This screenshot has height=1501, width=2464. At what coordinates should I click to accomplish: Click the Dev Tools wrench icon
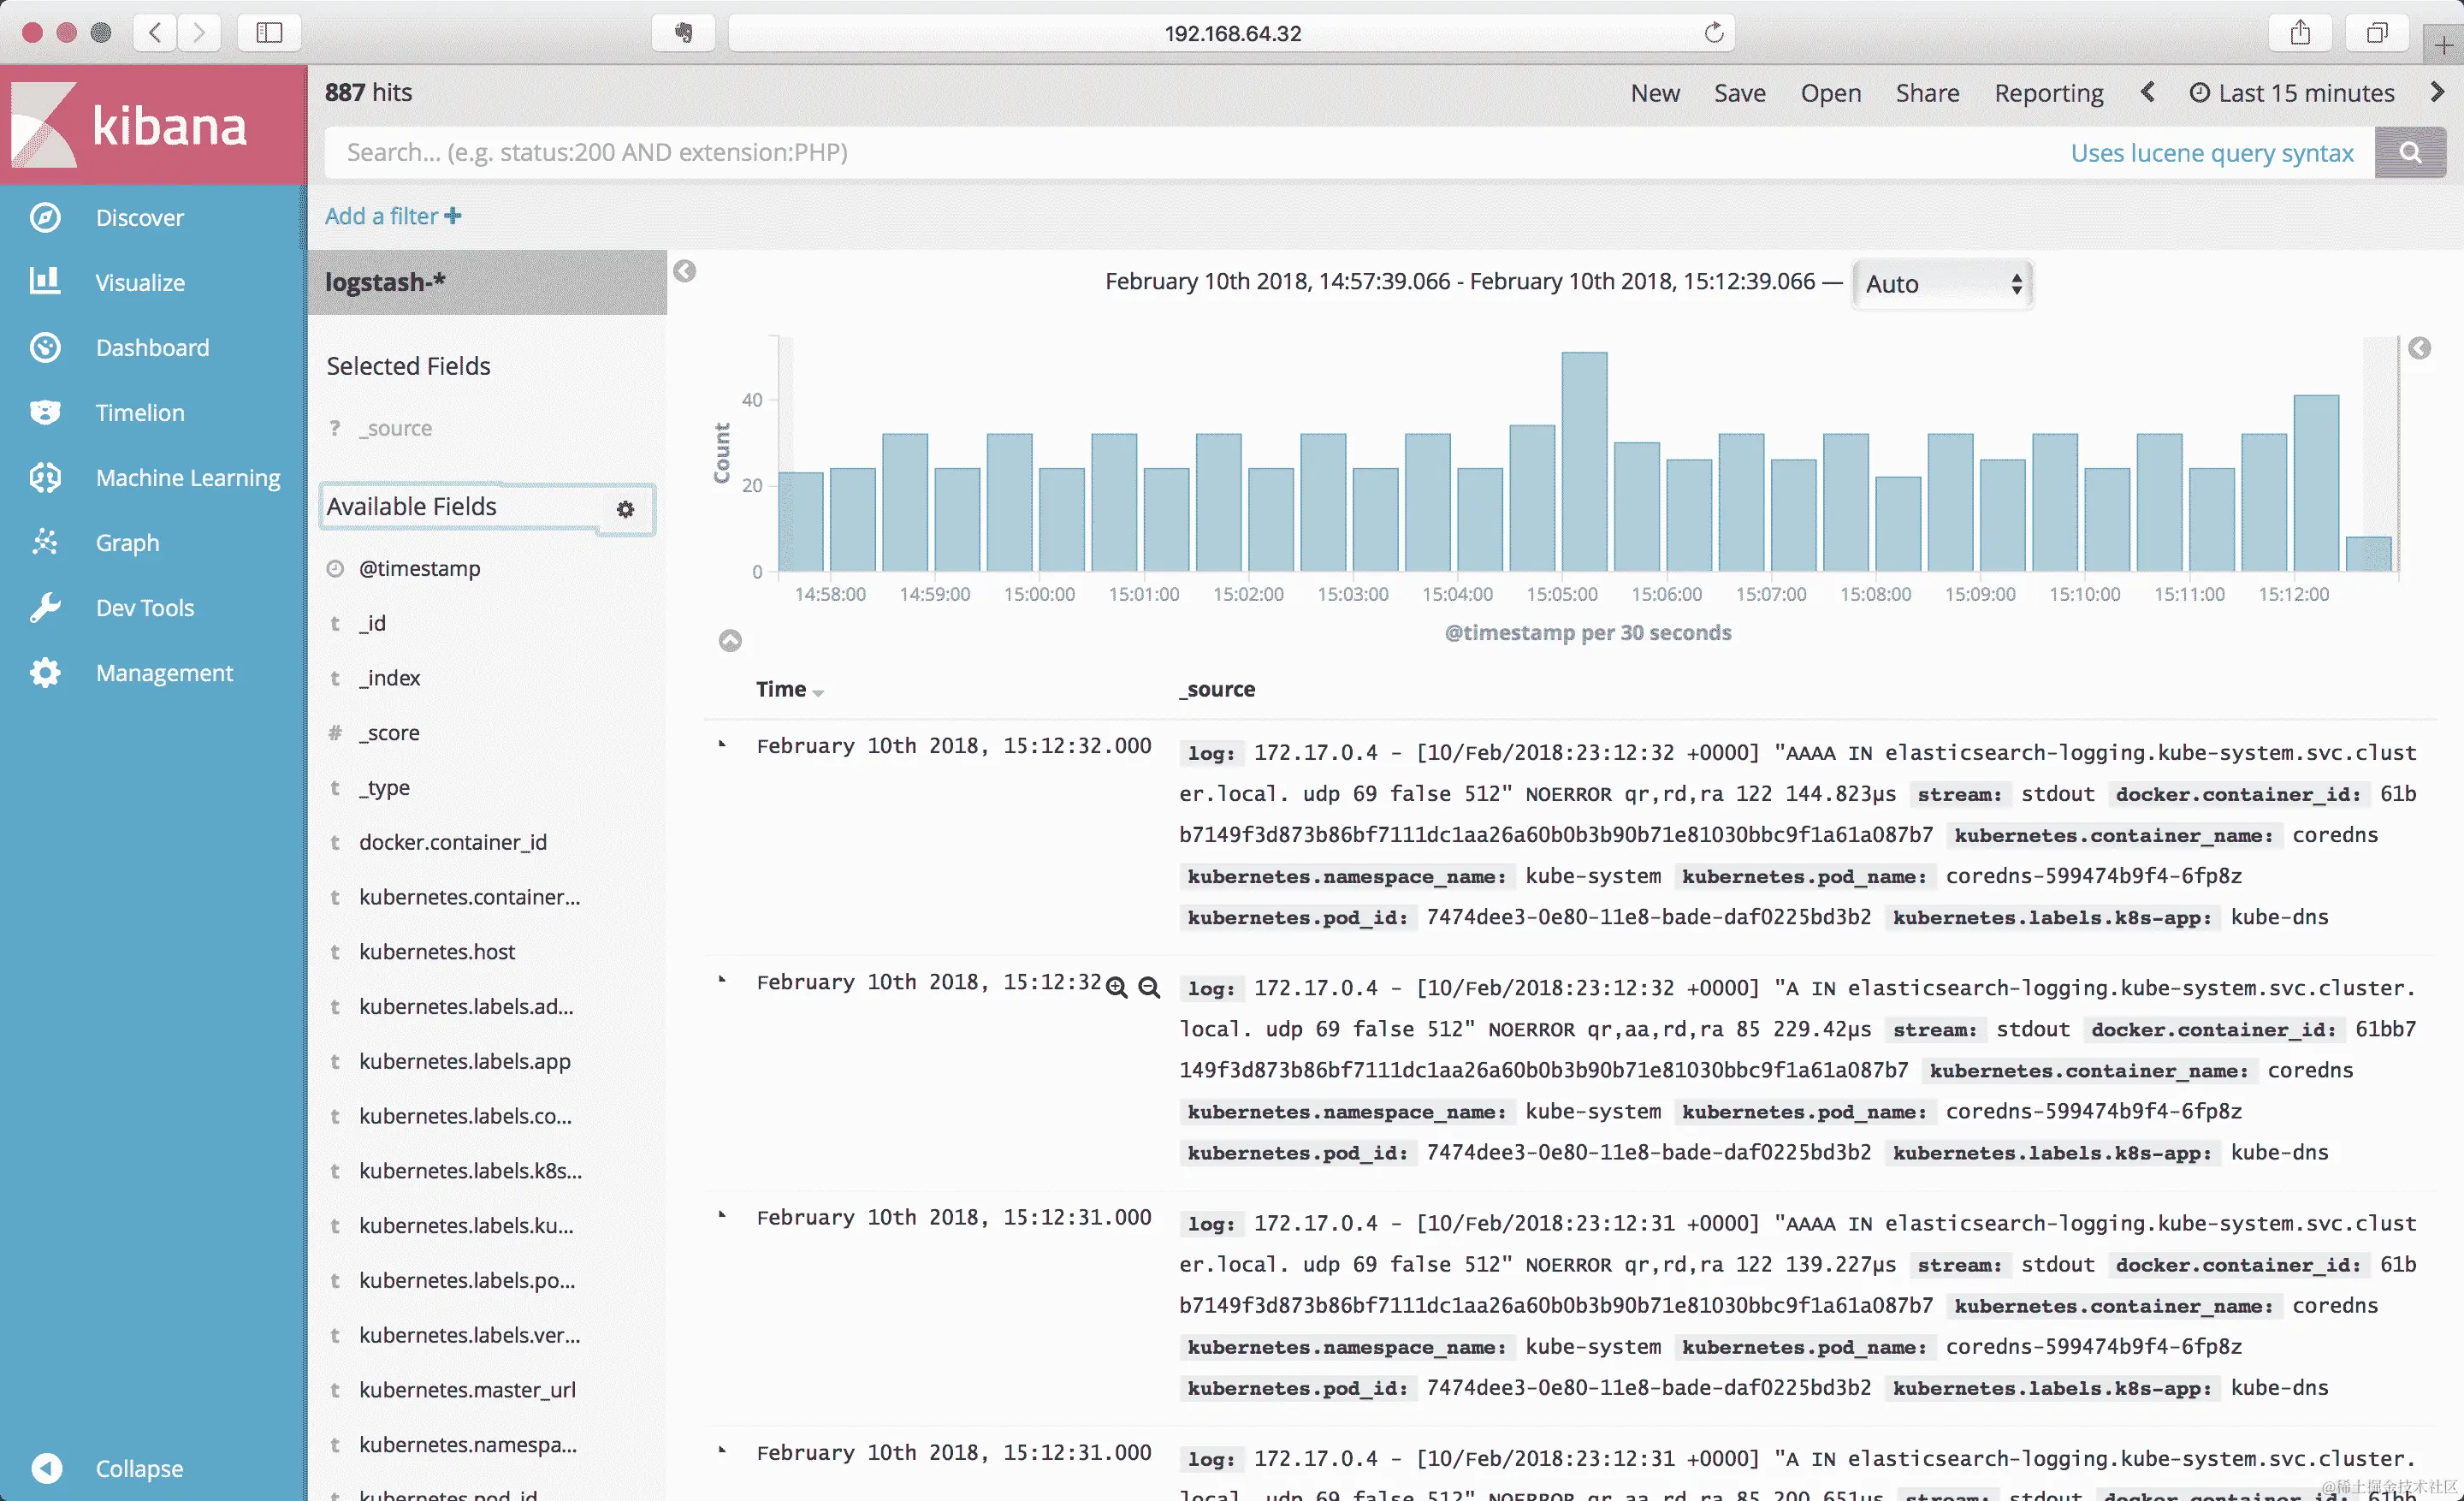pos(45,607)
